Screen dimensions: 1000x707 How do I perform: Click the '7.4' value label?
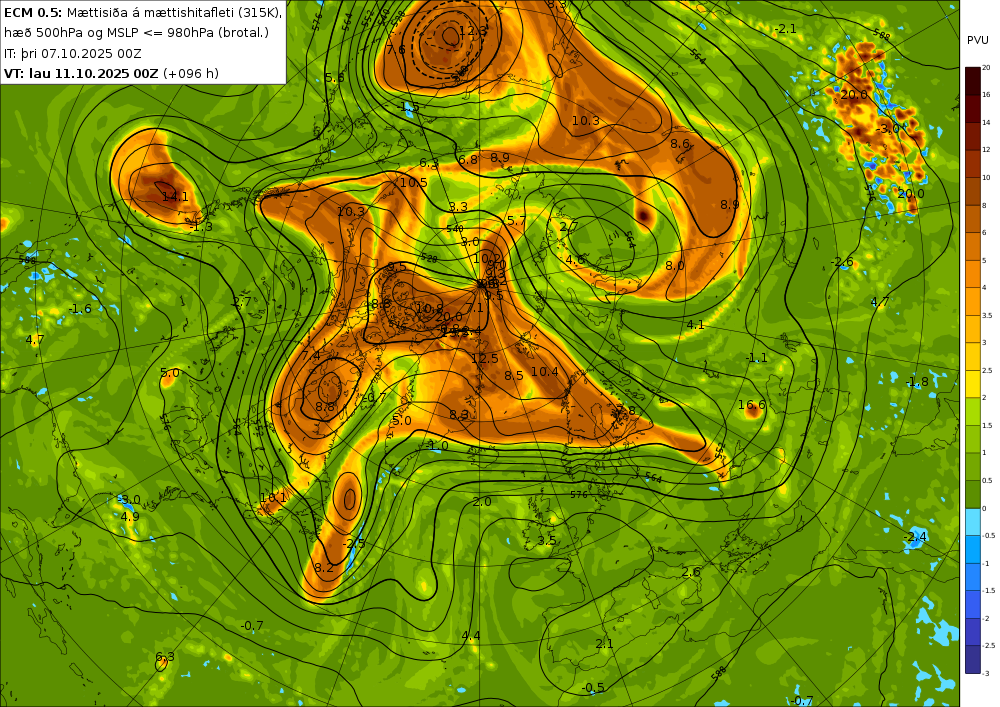pyautogui.click(x=311, y=356)
